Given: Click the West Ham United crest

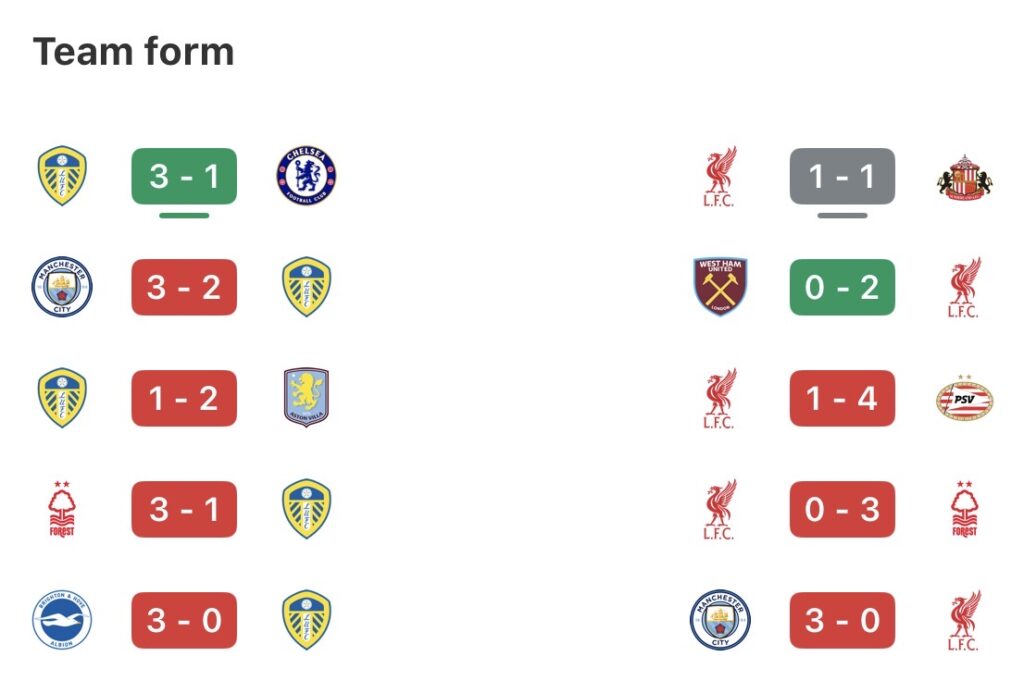Looking at the screenshot, I should click(x=719, y=287).
